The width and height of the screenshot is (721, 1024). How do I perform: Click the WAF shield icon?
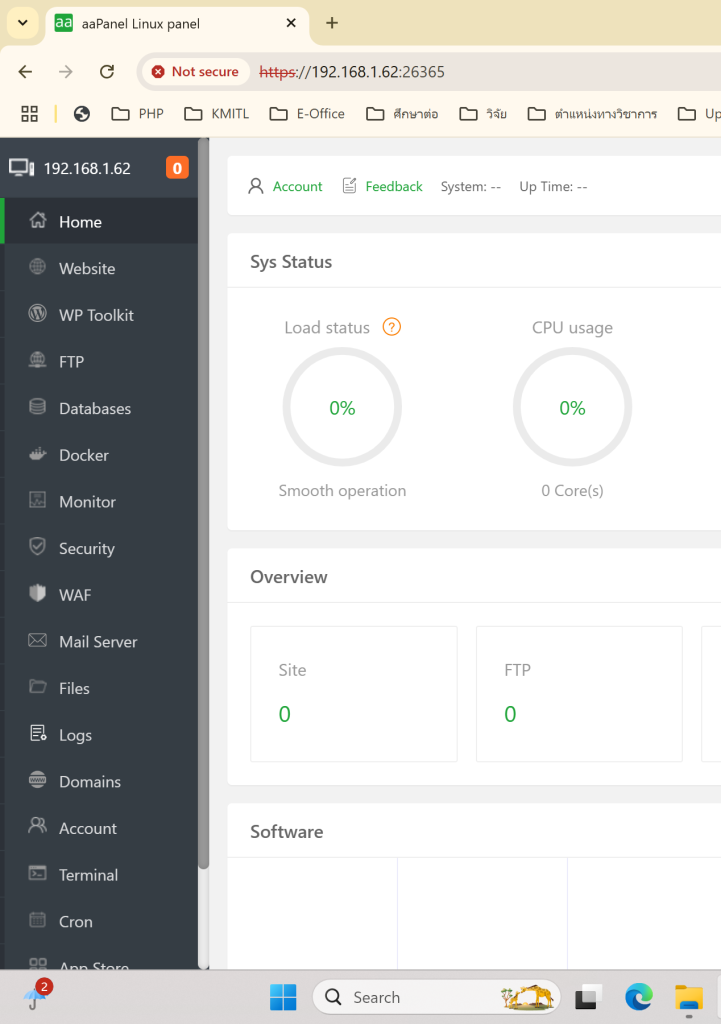(x=38, y=594)
